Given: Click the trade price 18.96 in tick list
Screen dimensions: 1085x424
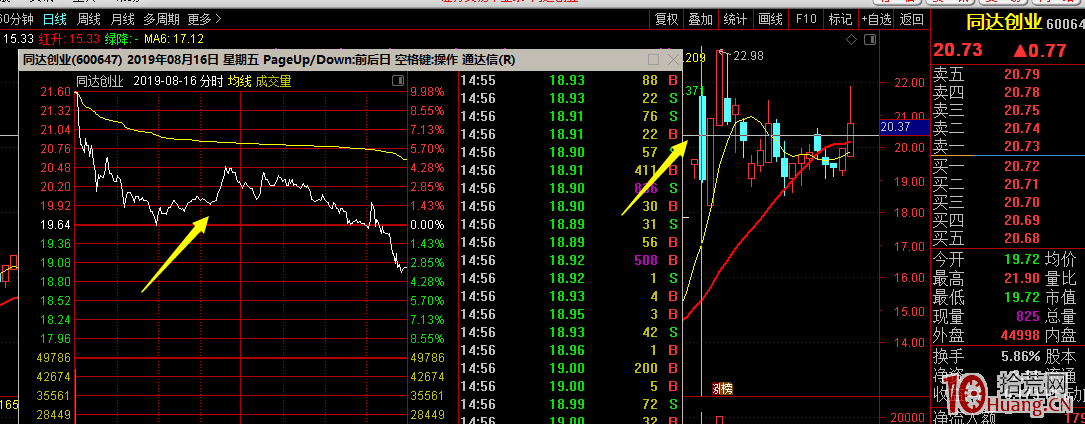Looking at the screenshot, I should (x=567, y=350).
